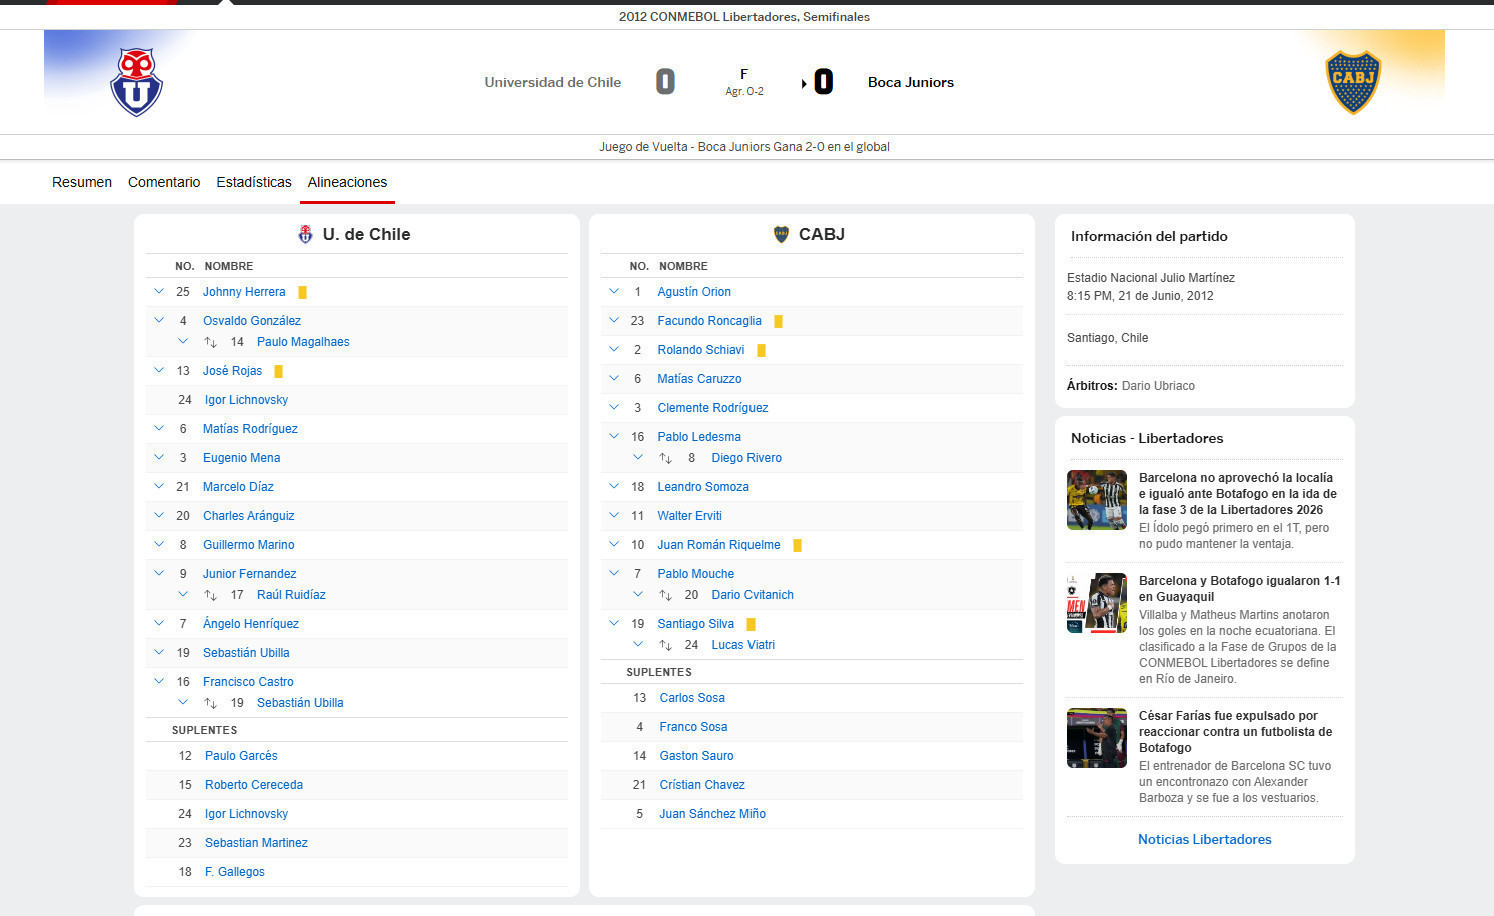Switch to the Estadísticas tab
Viewport: 1494px width, 916px height.
(254, 182)
